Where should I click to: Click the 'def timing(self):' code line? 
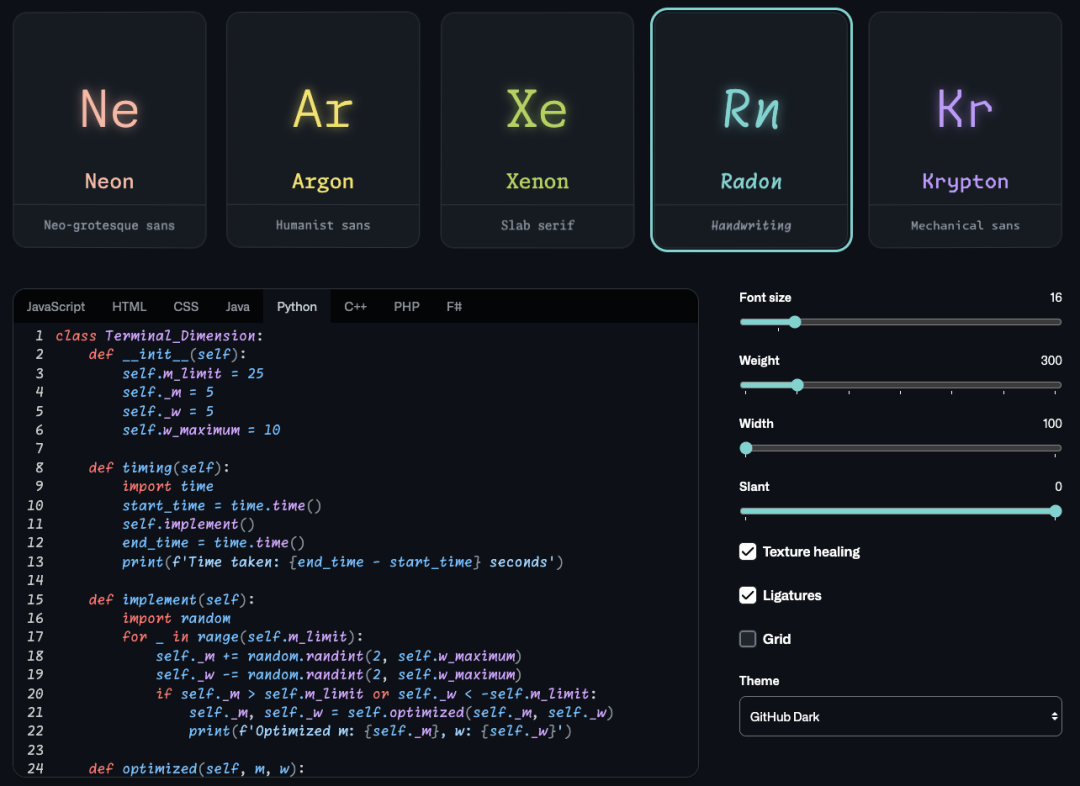point(159,468)
